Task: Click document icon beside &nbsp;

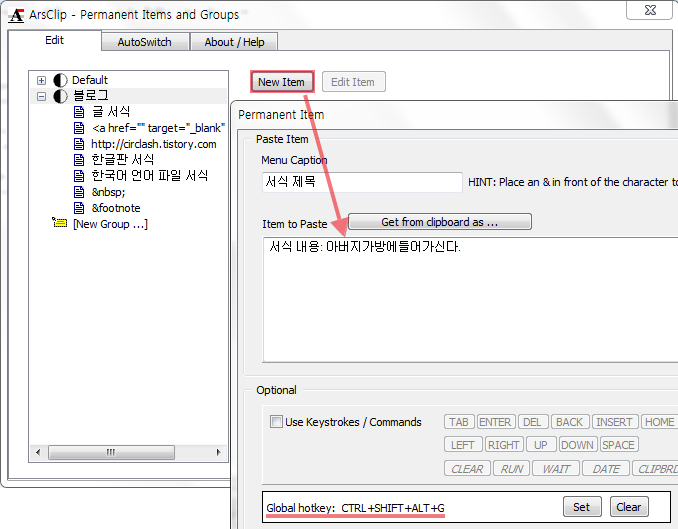Action: click(x=79, y=192)
